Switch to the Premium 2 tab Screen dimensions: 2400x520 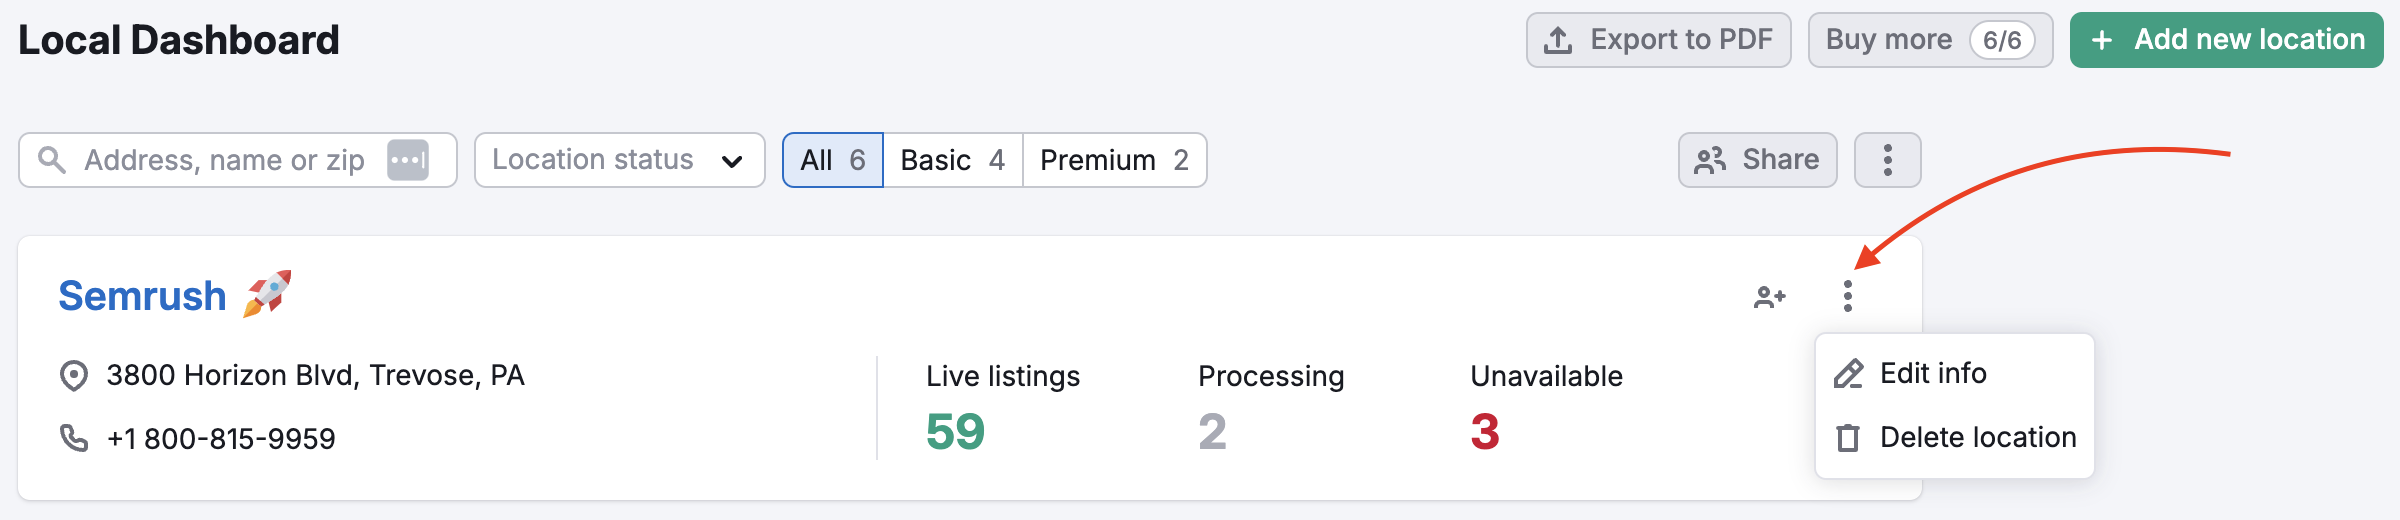point(1114,160)
